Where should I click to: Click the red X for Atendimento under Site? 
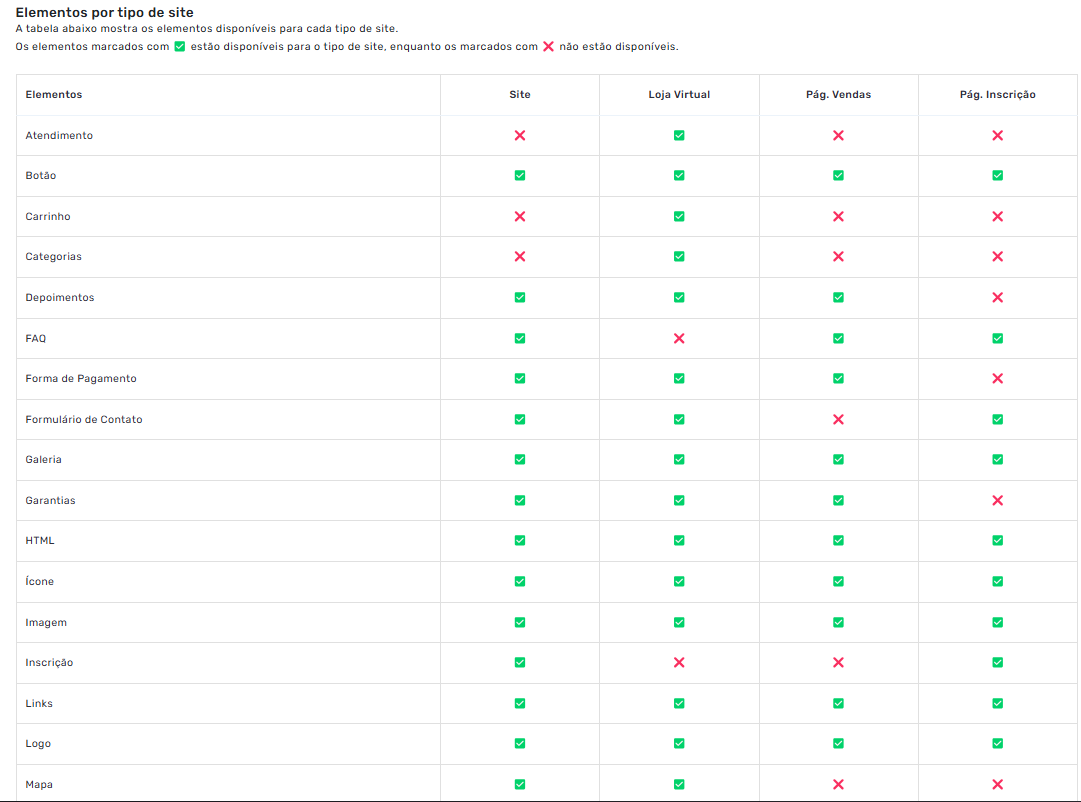pos(519,135)
